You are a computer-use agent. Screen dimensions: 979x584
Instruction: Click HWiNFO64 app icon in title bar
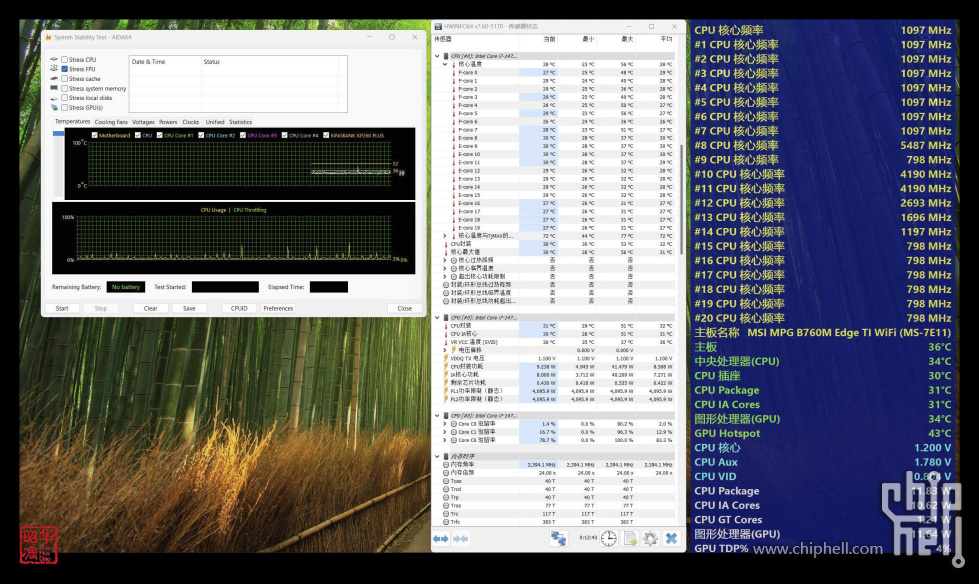click(x=438, y=26)
